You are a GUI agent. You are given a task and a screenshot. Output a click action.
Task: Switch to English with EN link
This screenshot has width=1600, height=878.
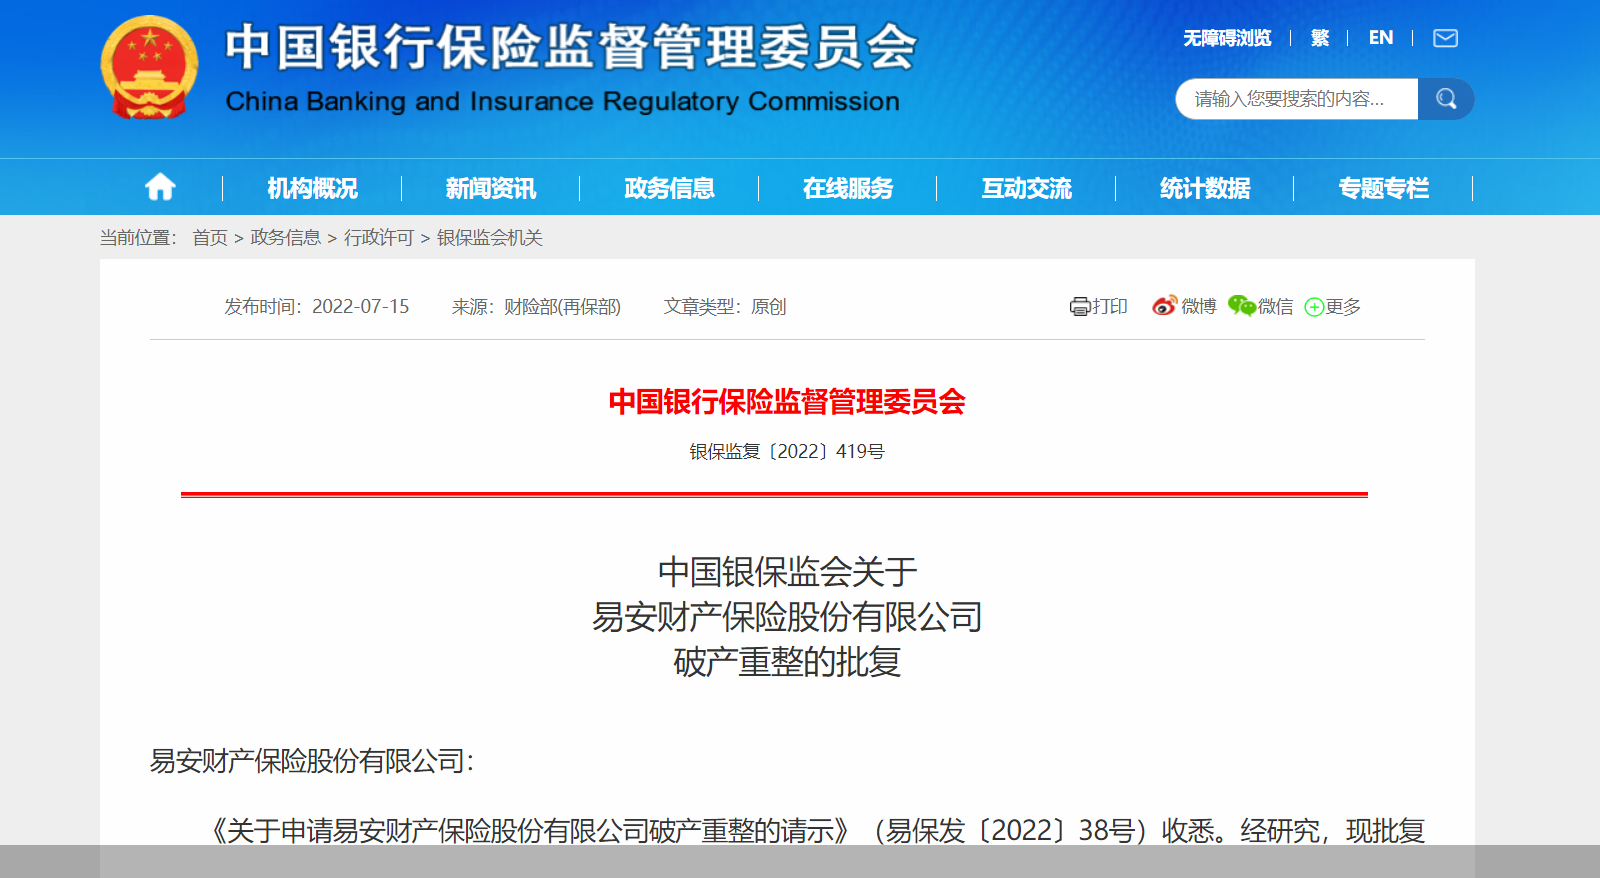1381,38
